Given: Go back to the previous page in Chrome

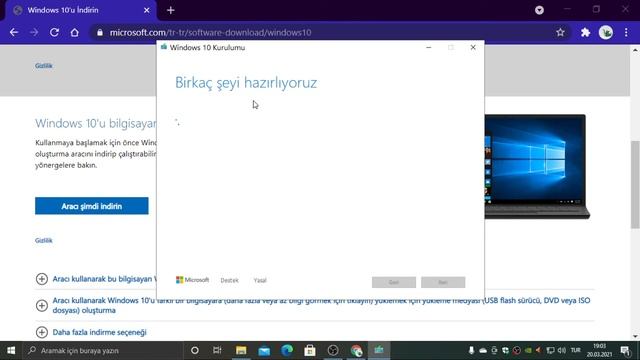Looking at the screenshot, I should tap(14, 33).
